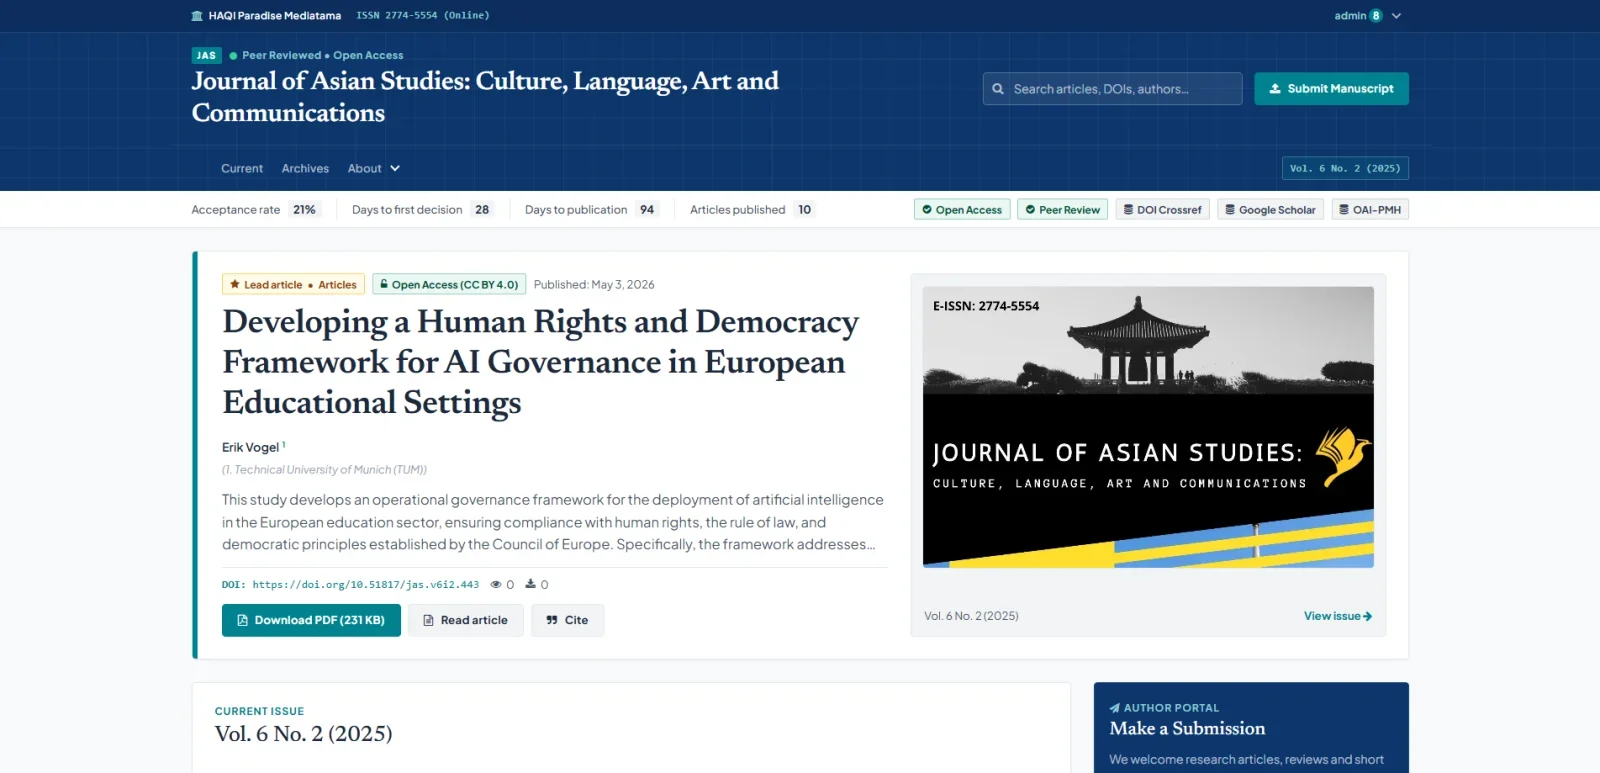Click the Open Access (CC BY 4.0) license tag
Viewport: 1600px width, 773px height.
click(449, 285)
